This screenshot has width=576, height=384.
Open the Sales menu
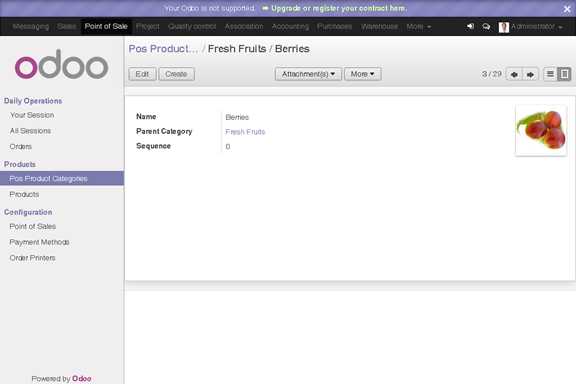pyautogui.click(x=66, y=26)
